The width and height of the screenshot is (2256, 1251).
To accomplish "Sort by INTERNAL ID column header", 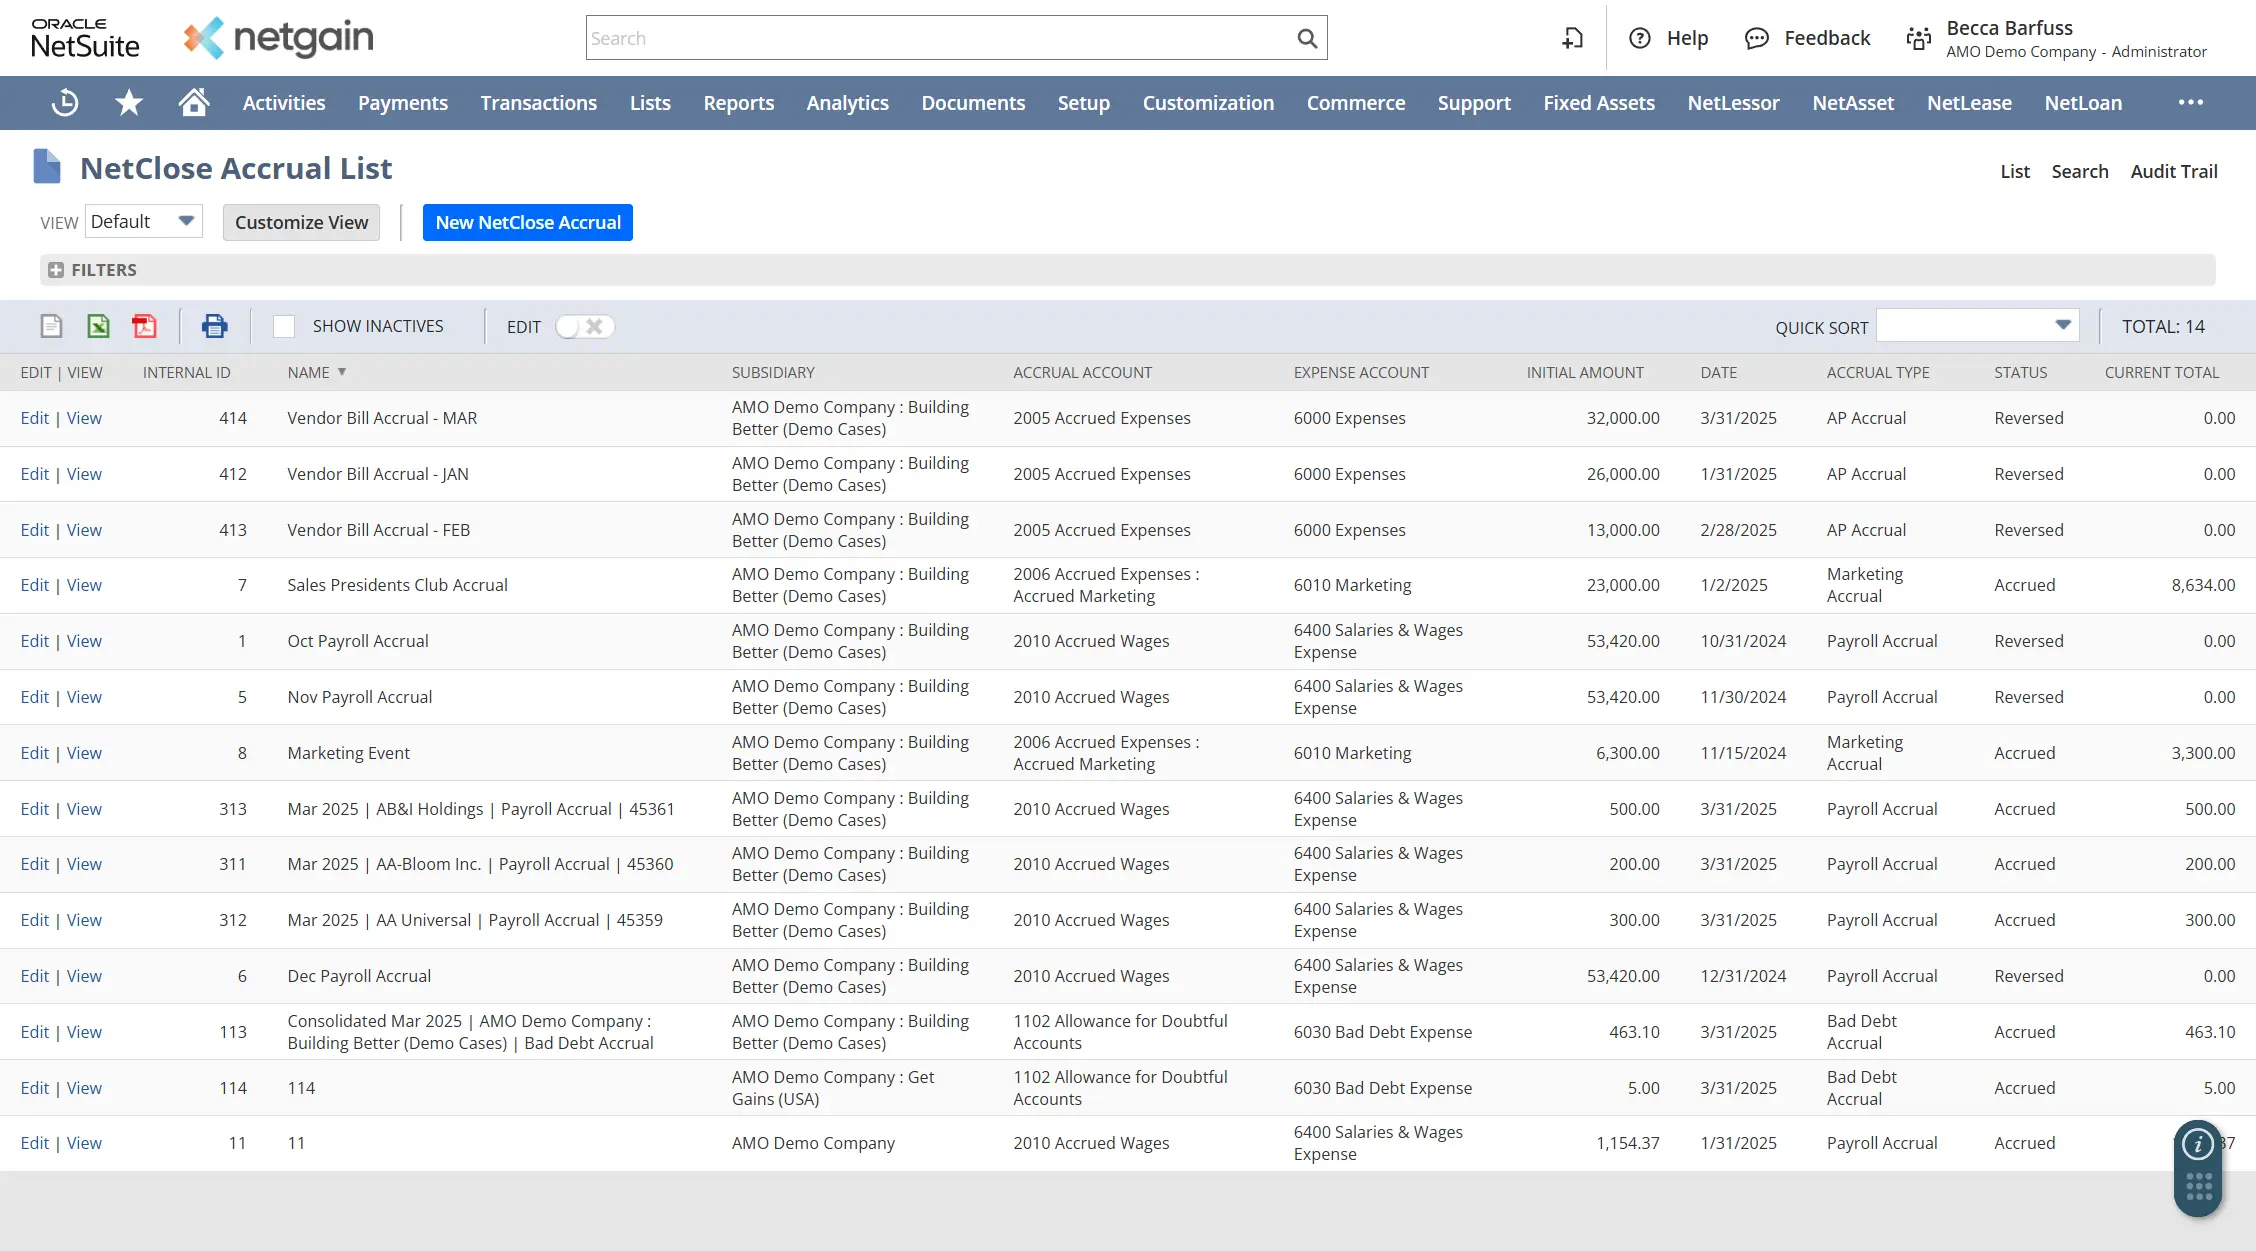I will (x=186, y=372).
